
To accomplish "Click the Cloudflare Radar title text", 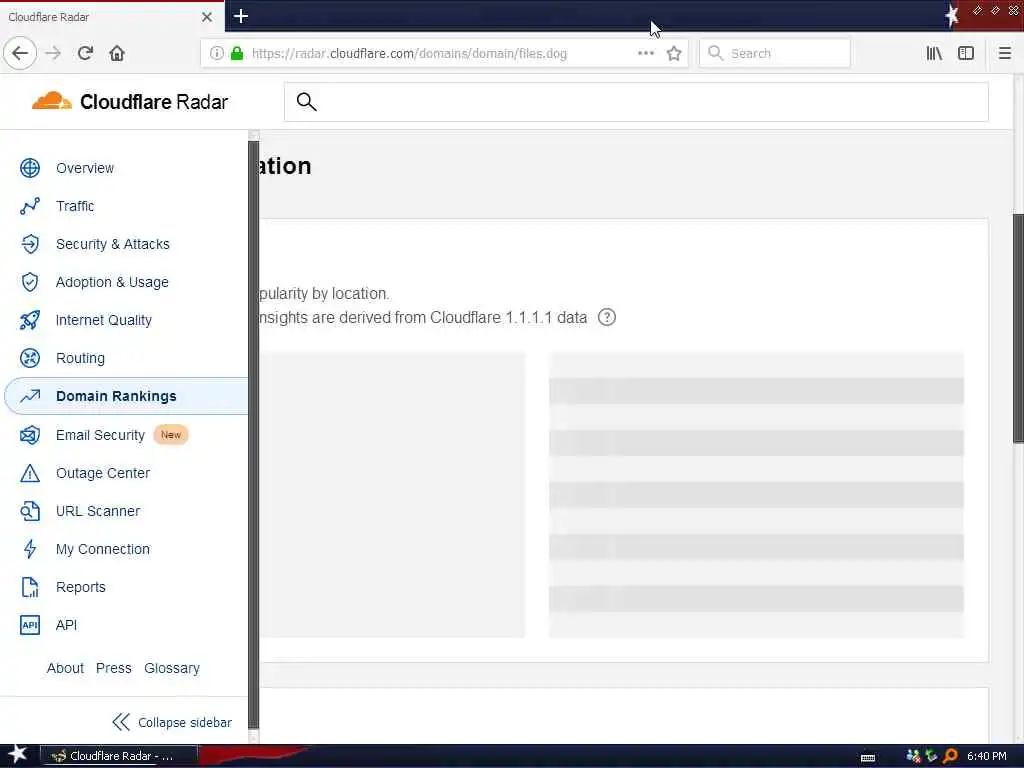I will (153, 102).
